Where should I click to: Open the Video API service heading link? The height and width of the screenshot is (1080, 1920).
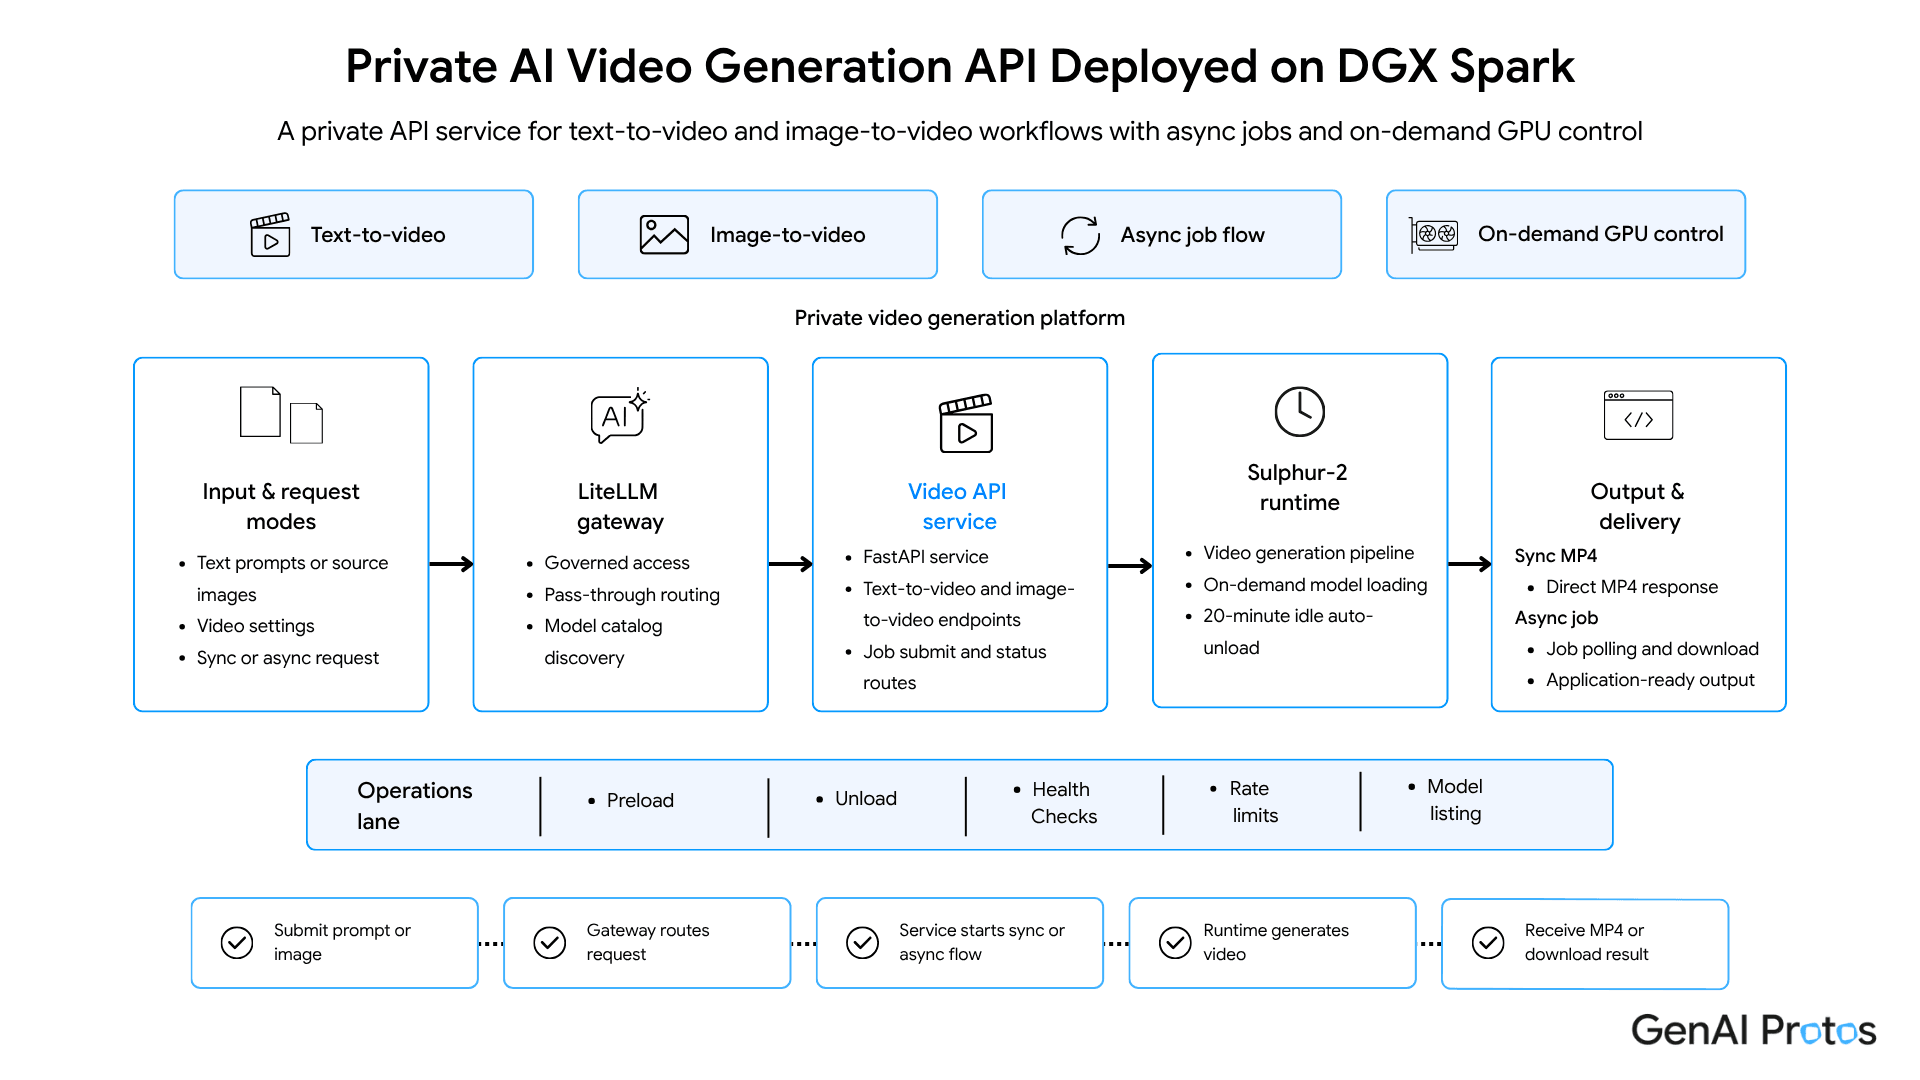(x=958, y=506)
